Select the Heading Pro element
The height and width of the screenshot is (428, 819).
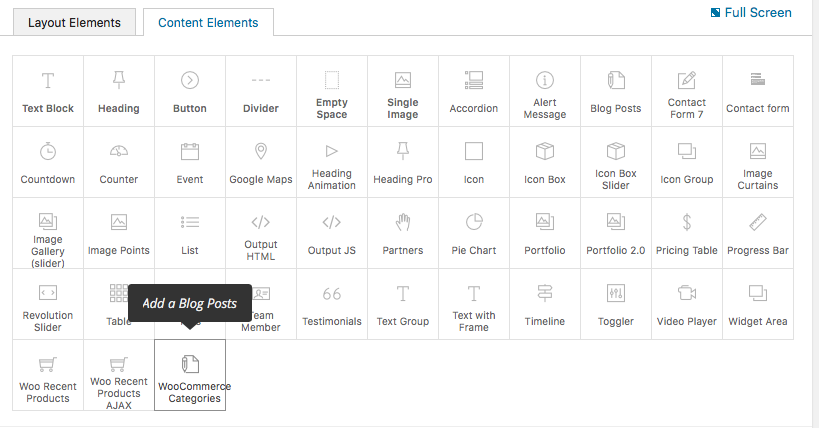[x=403, y=163]
